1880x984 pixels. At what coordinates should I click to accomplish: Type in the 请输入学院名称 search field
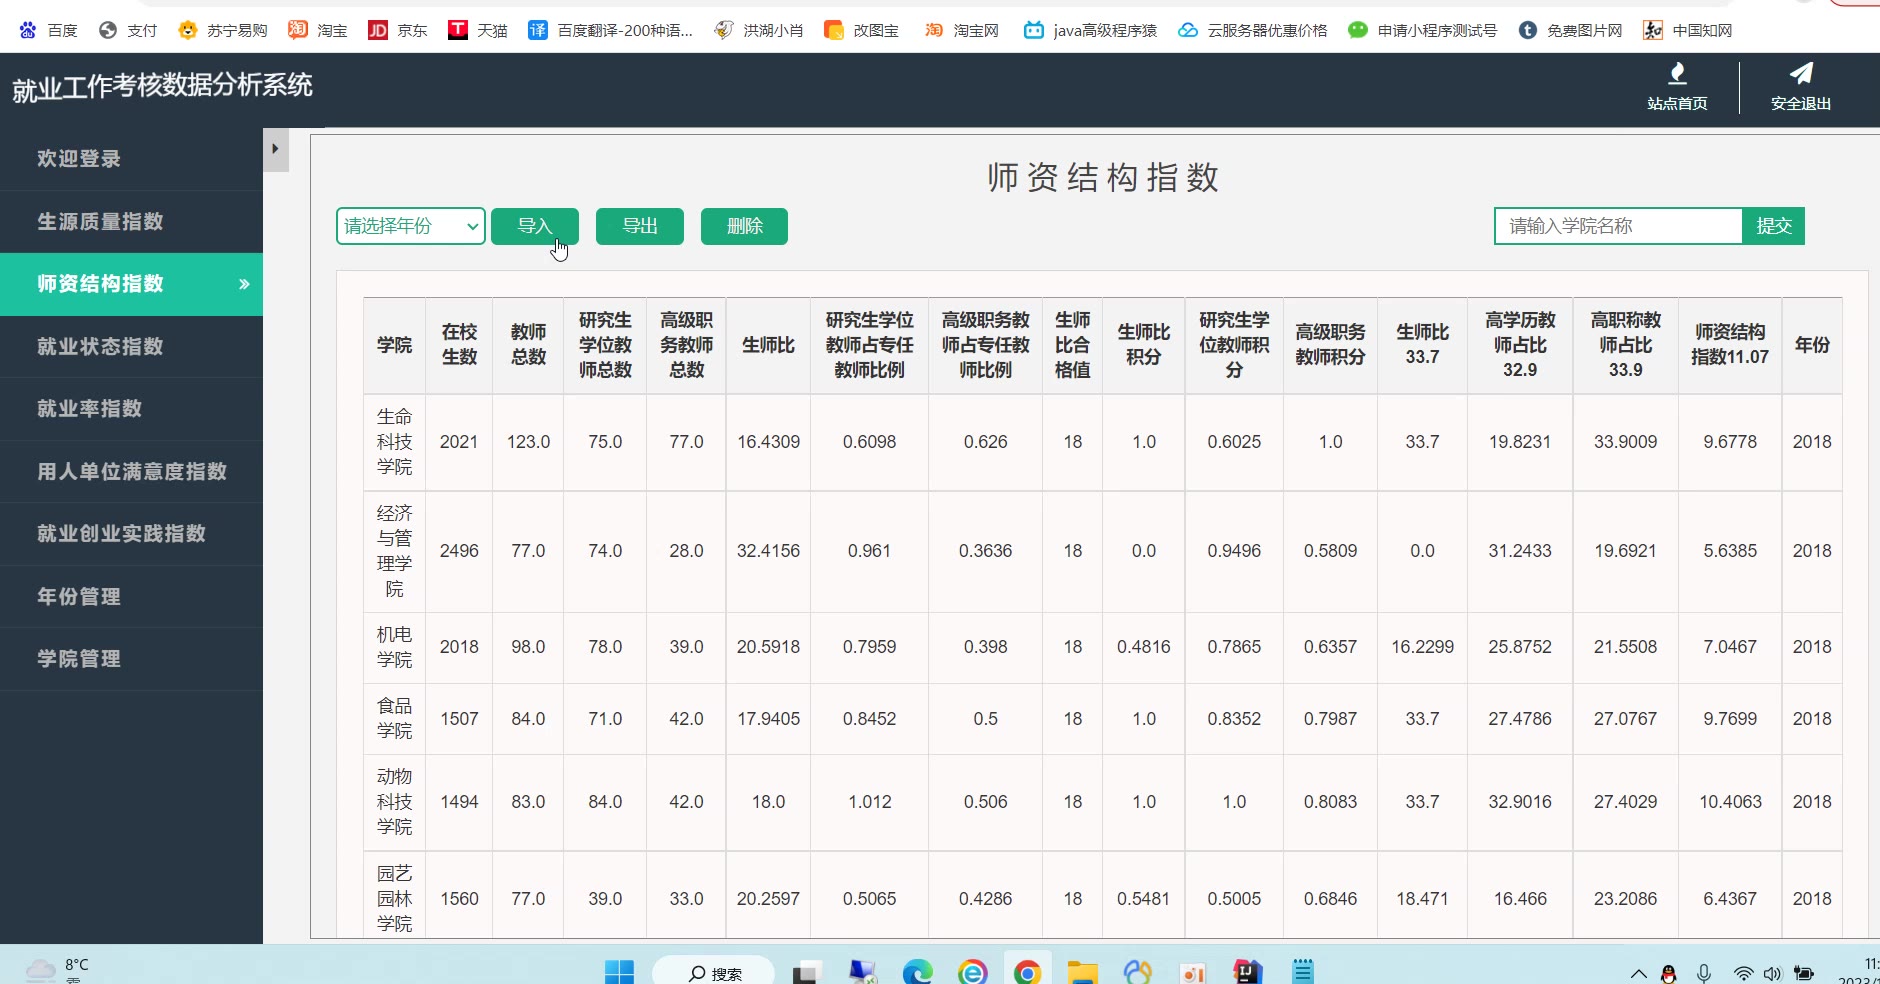(1618, 226)
